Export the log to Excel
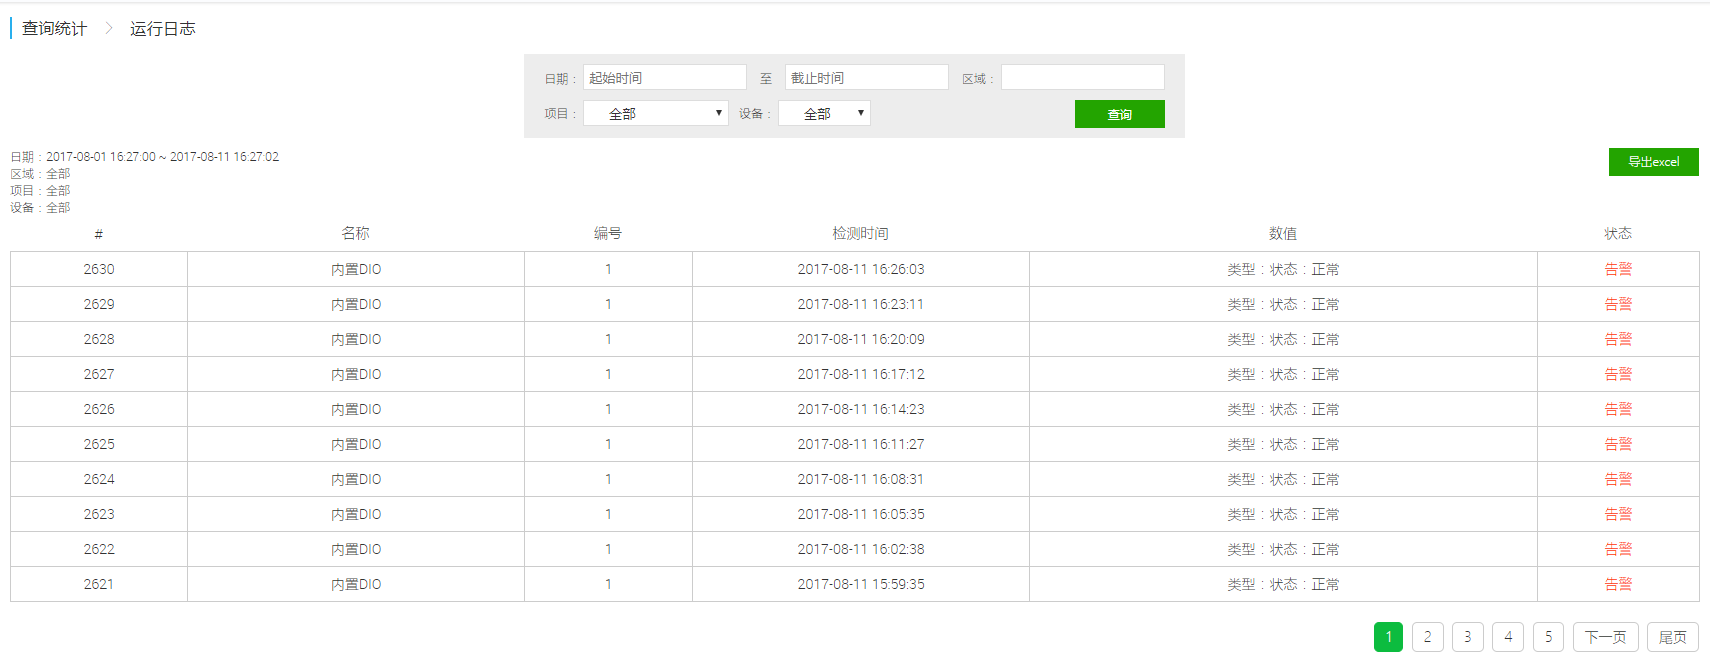Image resolution: width=1710 pixels, height=672 pixels. [1653, 162]
